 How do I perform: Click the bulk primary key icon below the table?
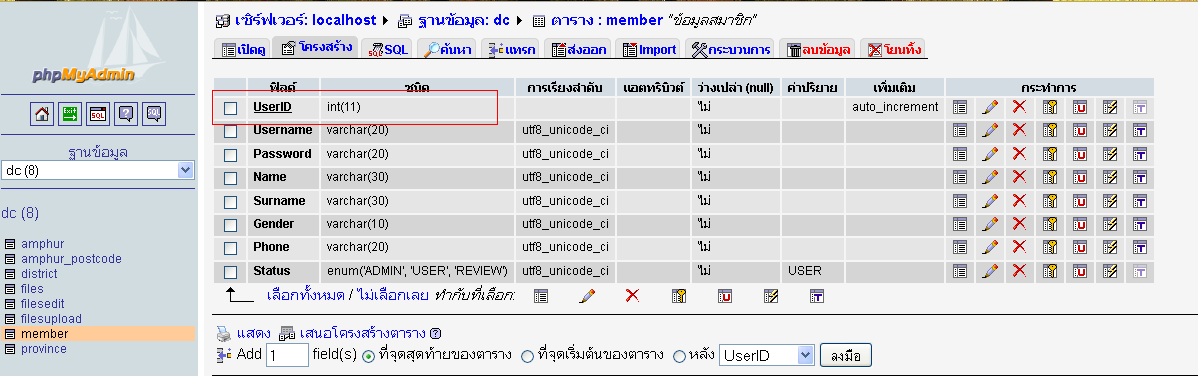click(x=679, y=295)
